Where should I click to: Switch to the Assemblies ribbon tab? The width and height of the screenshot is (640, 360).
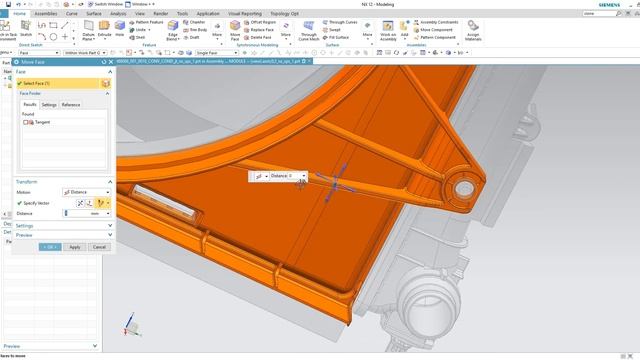point(46,13)
